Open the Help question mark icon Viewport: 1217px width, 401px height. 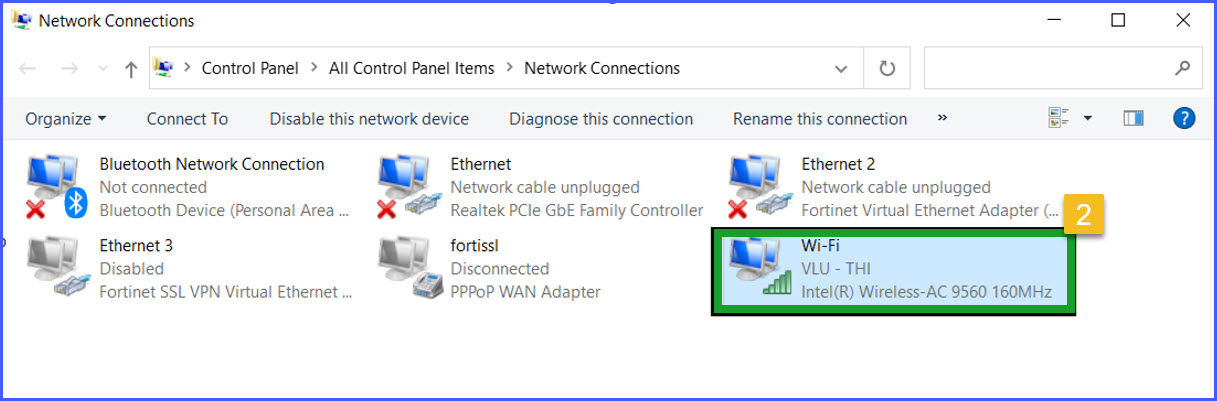click(1184, 118)
